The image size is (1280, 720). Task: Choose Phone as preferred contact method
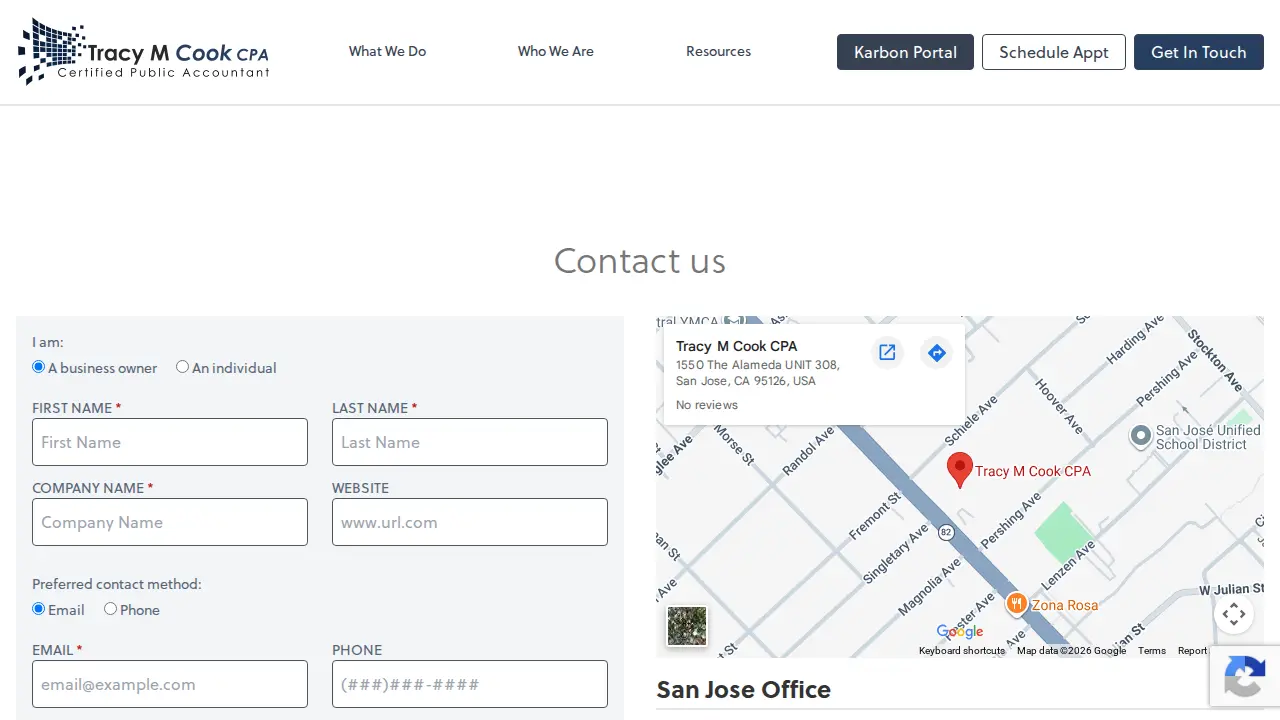(110, 609)
